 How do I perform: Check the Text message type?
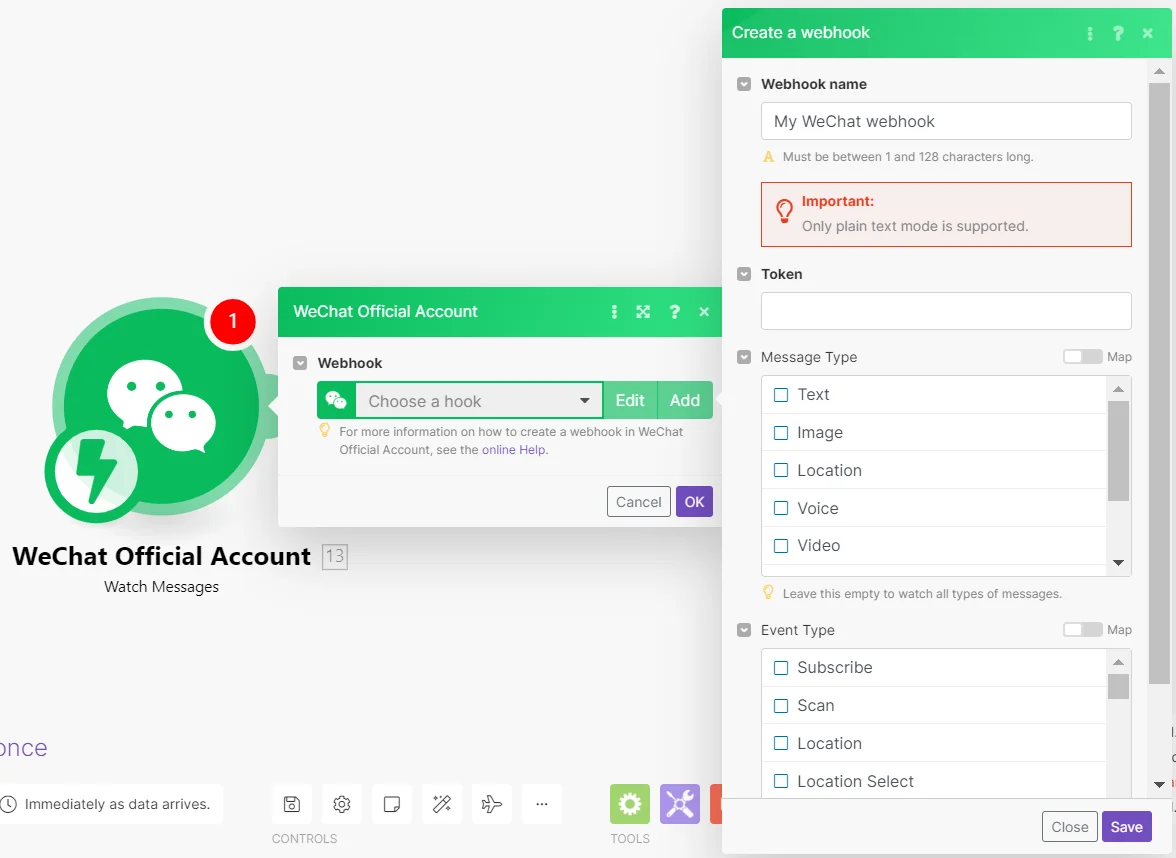(781, 394)
